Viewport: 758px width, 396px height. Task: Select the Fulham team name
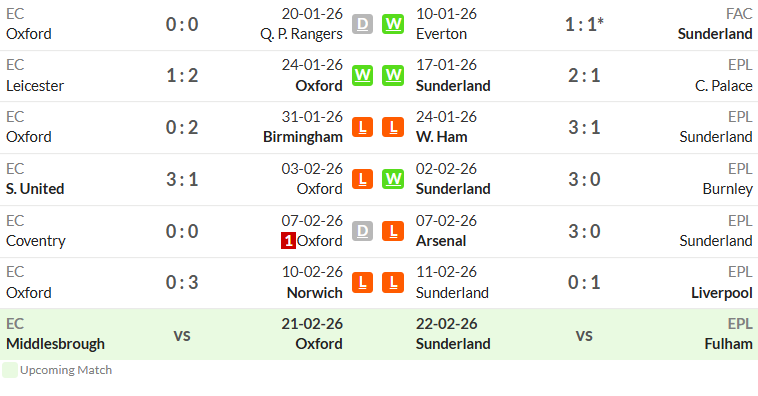tap(728, 344)
